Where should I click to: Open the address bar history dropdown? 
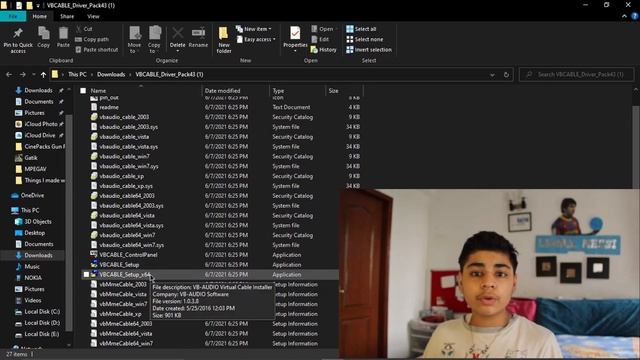pyautogui.click(x=492, y=75)
